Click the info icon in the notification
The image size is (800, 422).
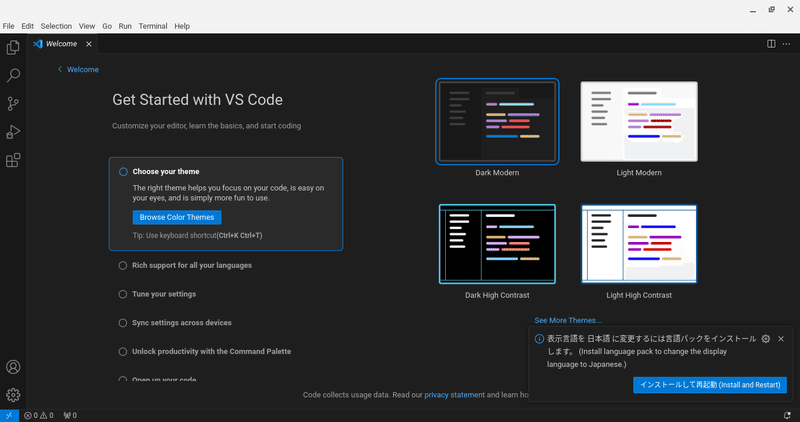pos(539,339)
